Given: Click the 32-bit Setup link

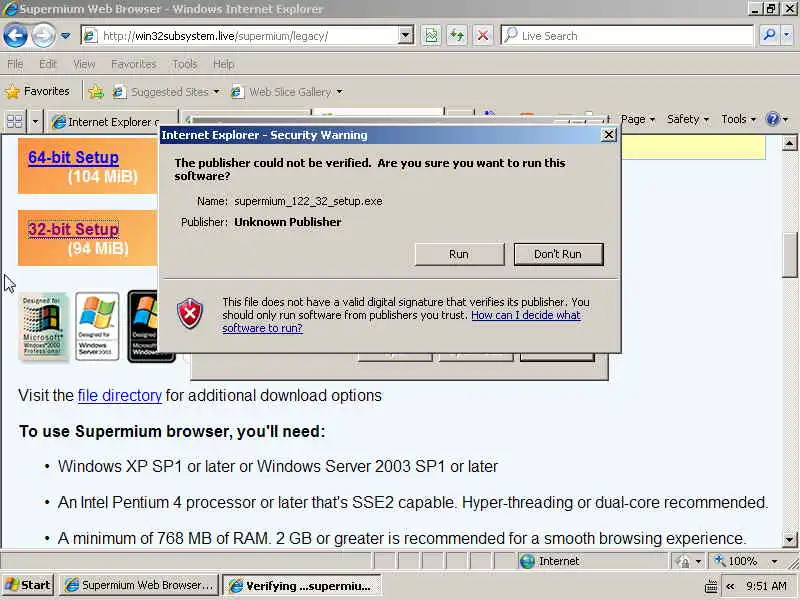Looking at the screenshot, I should pyautogui.click(x=73, y=229).
